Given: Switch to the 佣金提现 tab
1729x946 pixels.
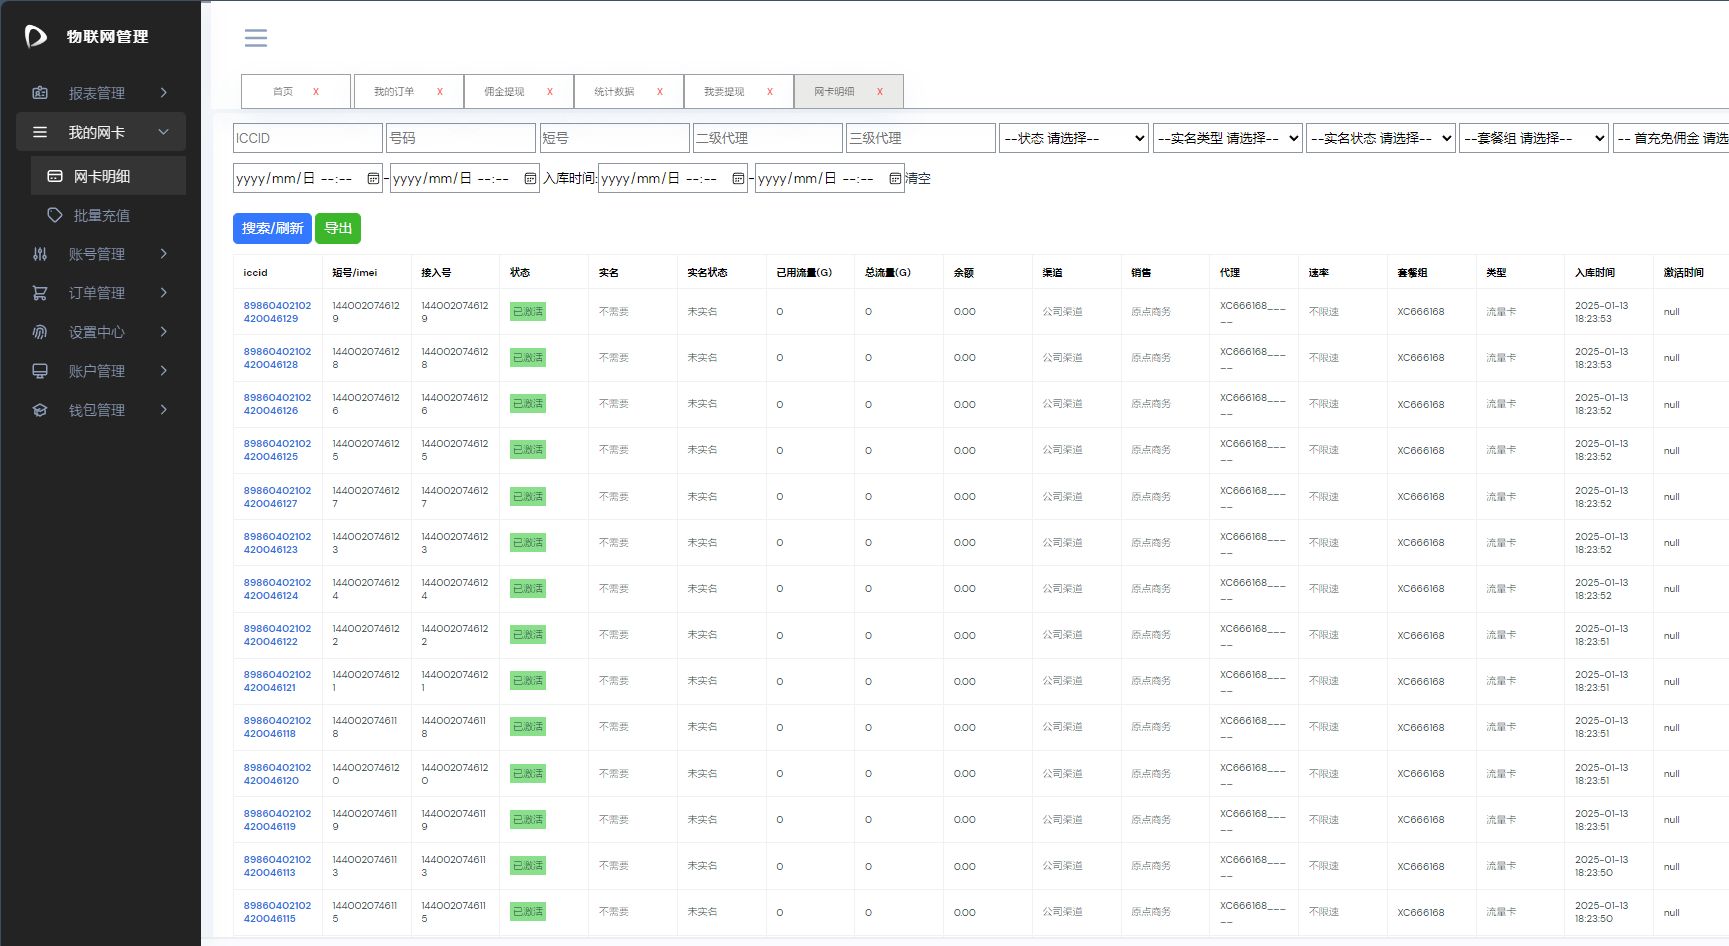Looking at the screenshot, I should click(504, 92).
